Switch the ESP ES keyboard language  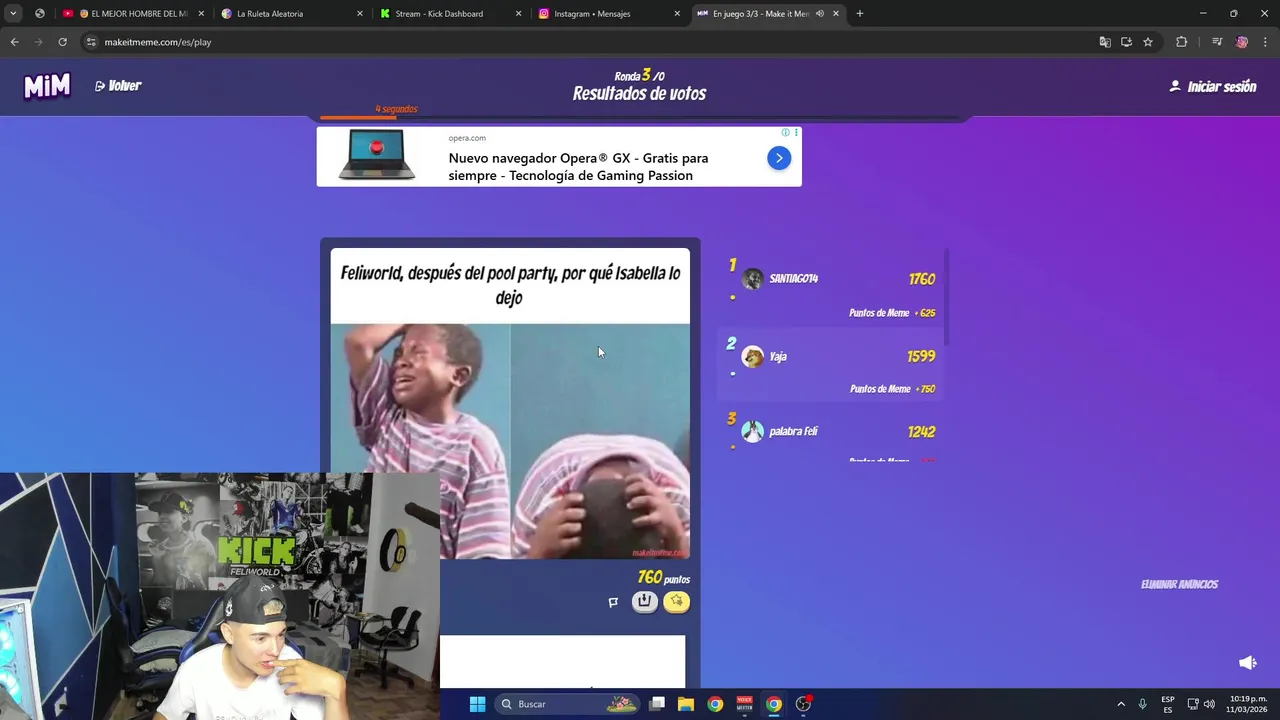1168,704
